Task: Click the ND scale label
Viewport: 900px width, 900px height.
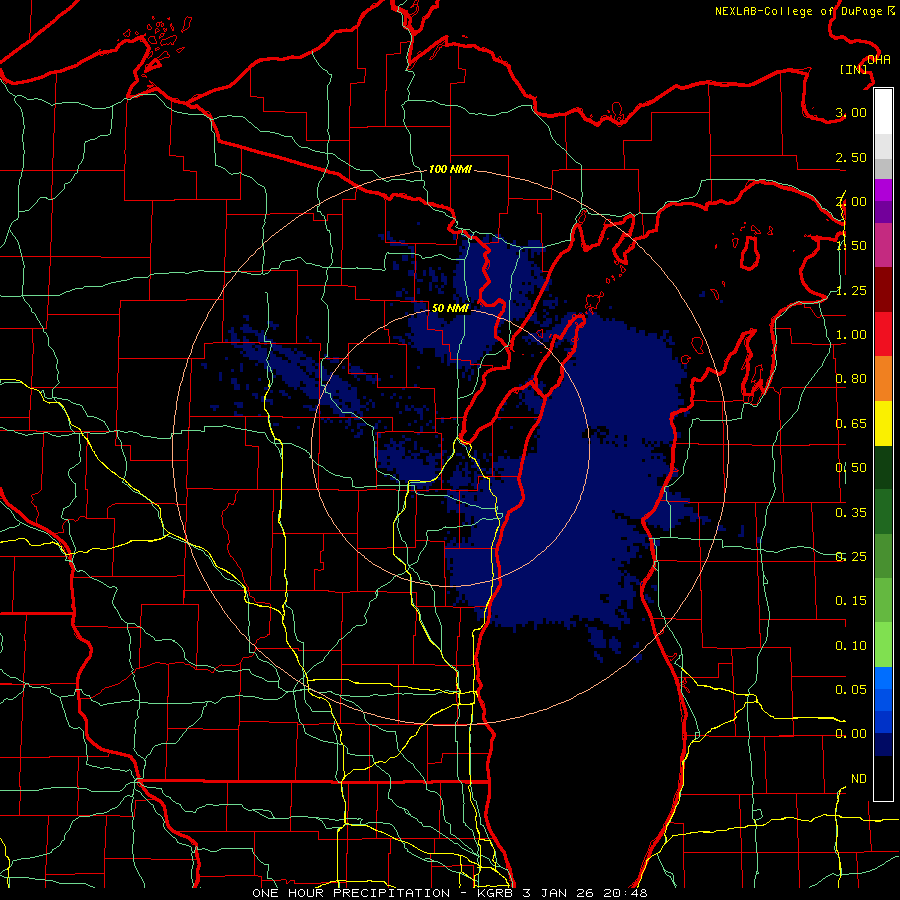Action: coord(859,779)
